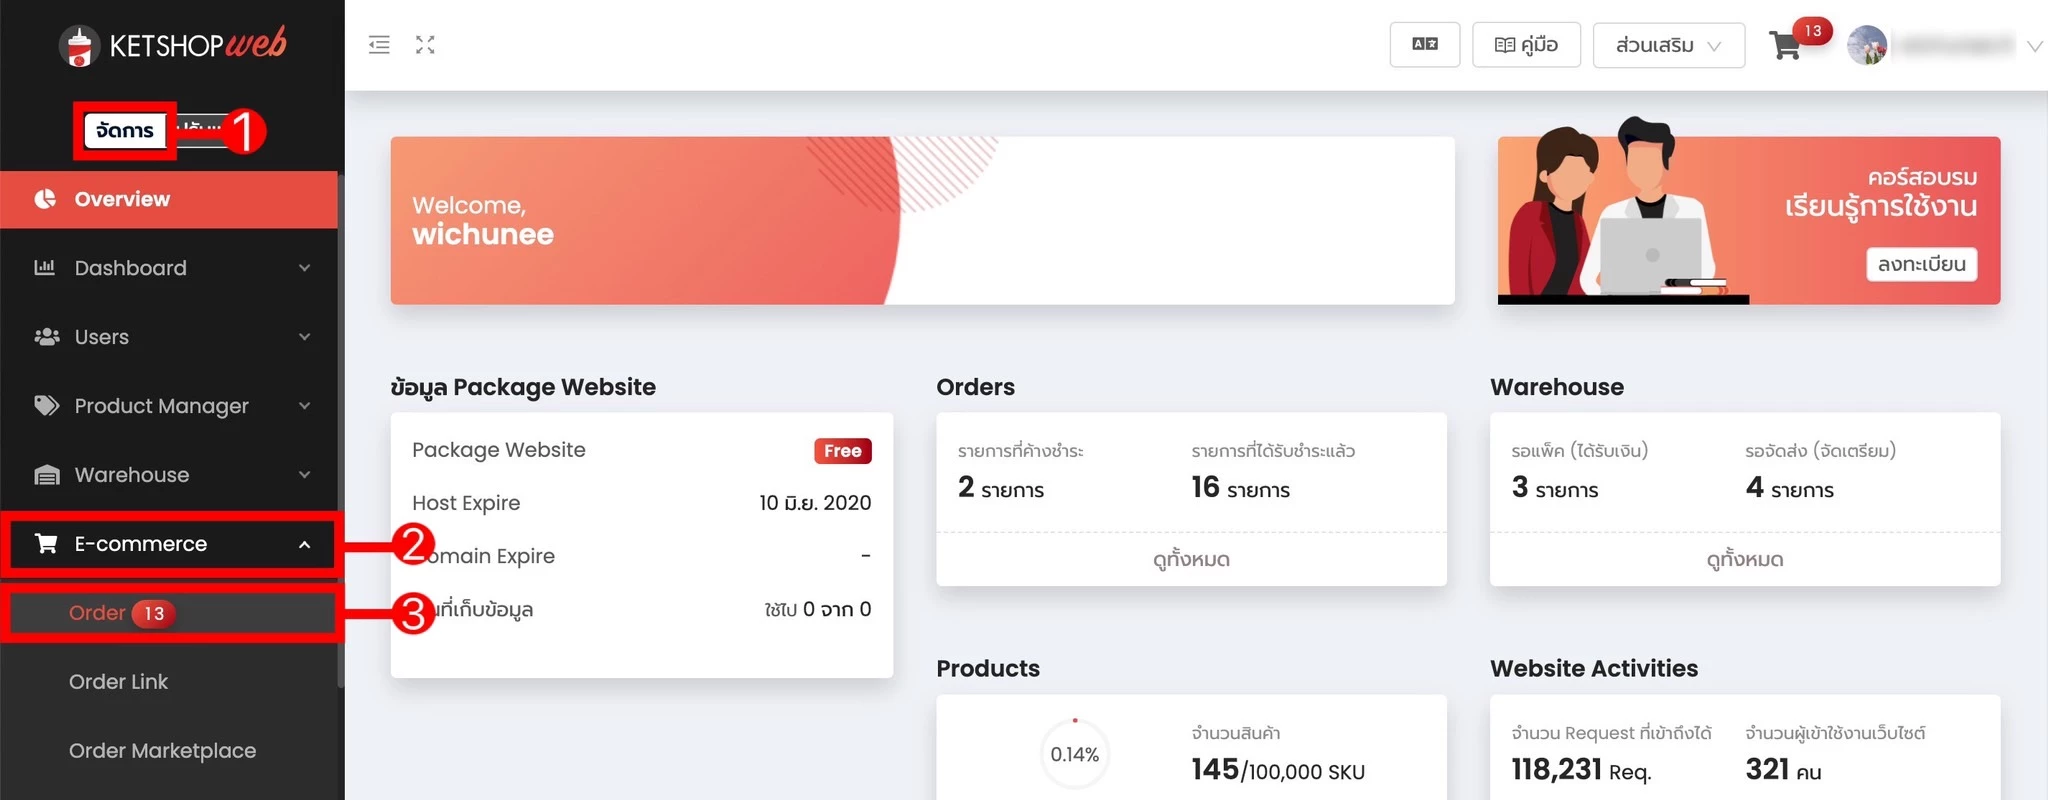Expand the Product Manager submenu
The image size is (2048, 800).
(170, 406)
